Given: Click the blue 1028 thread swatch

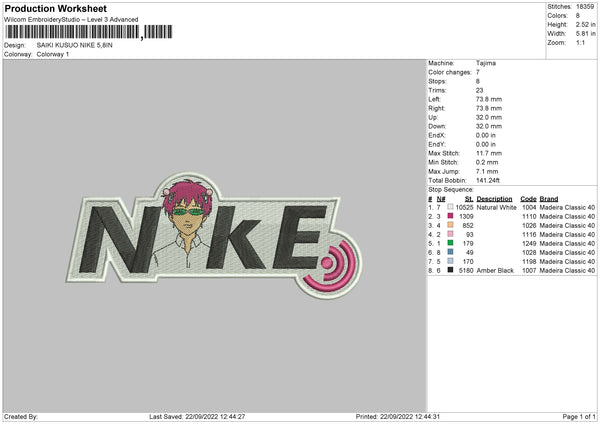Looking at the screenshot, I should point(450,252).
